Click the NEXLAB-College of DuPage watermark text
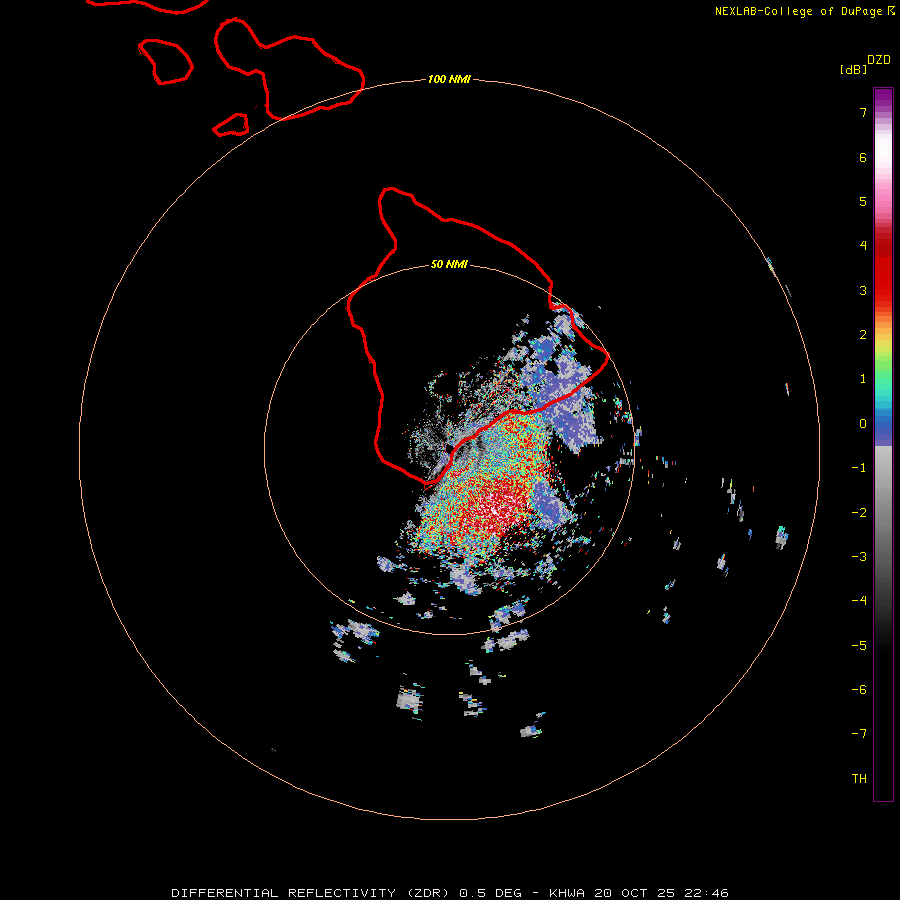 tap(799, 11)
